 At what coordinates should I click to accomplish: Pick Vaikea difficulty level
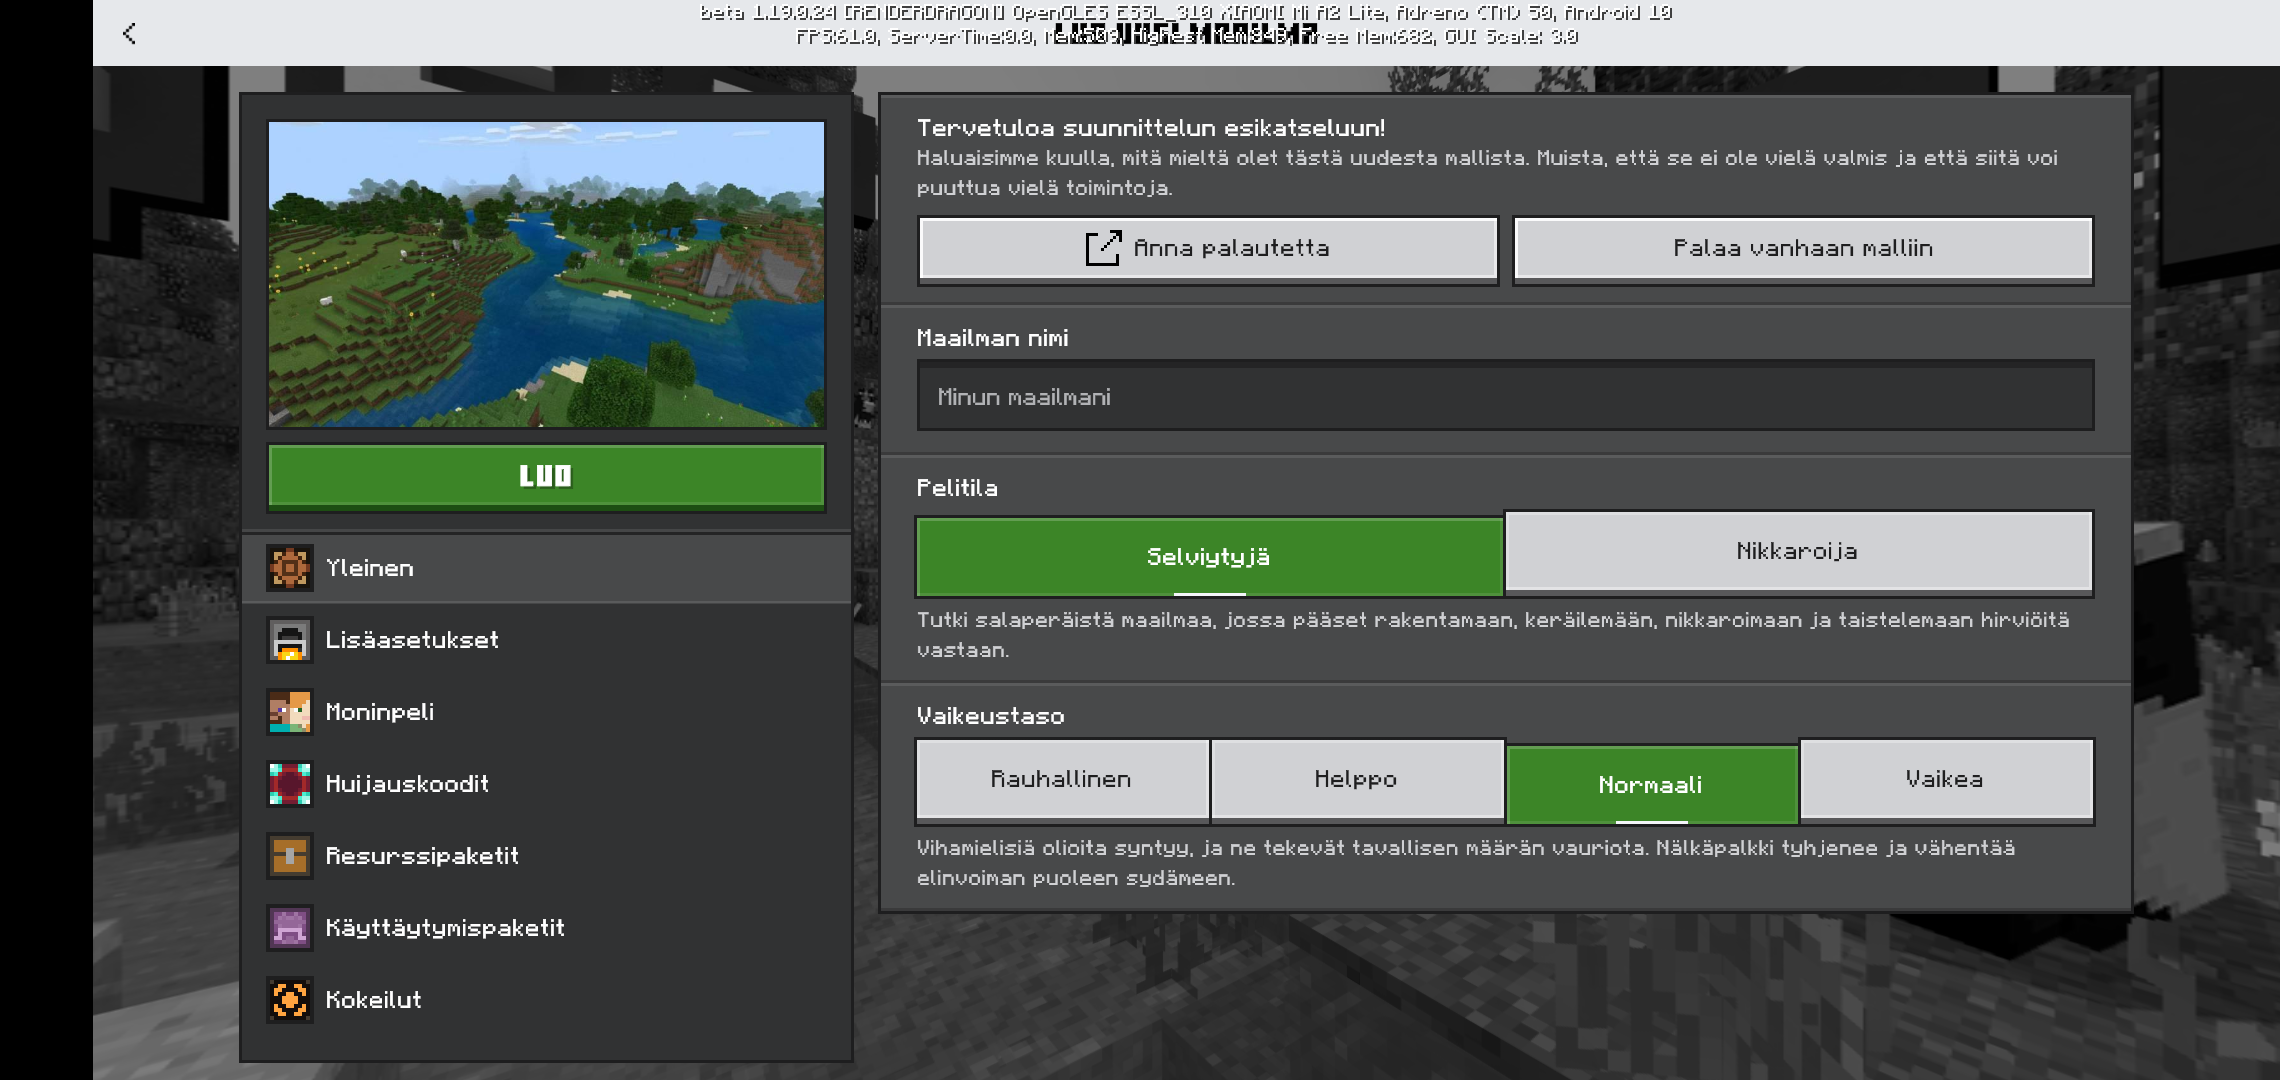(x=1944, y=779)
